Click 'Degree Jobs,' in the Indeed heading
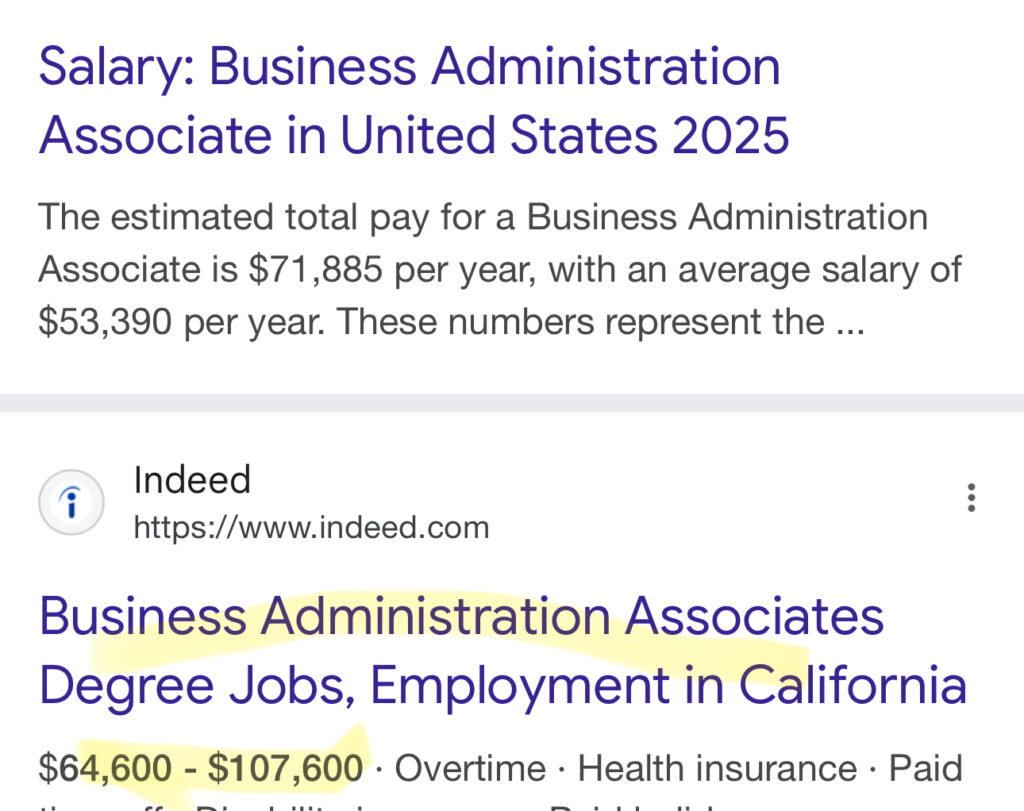The height and width of the screenshot is (811, 1024). point(197,685)
